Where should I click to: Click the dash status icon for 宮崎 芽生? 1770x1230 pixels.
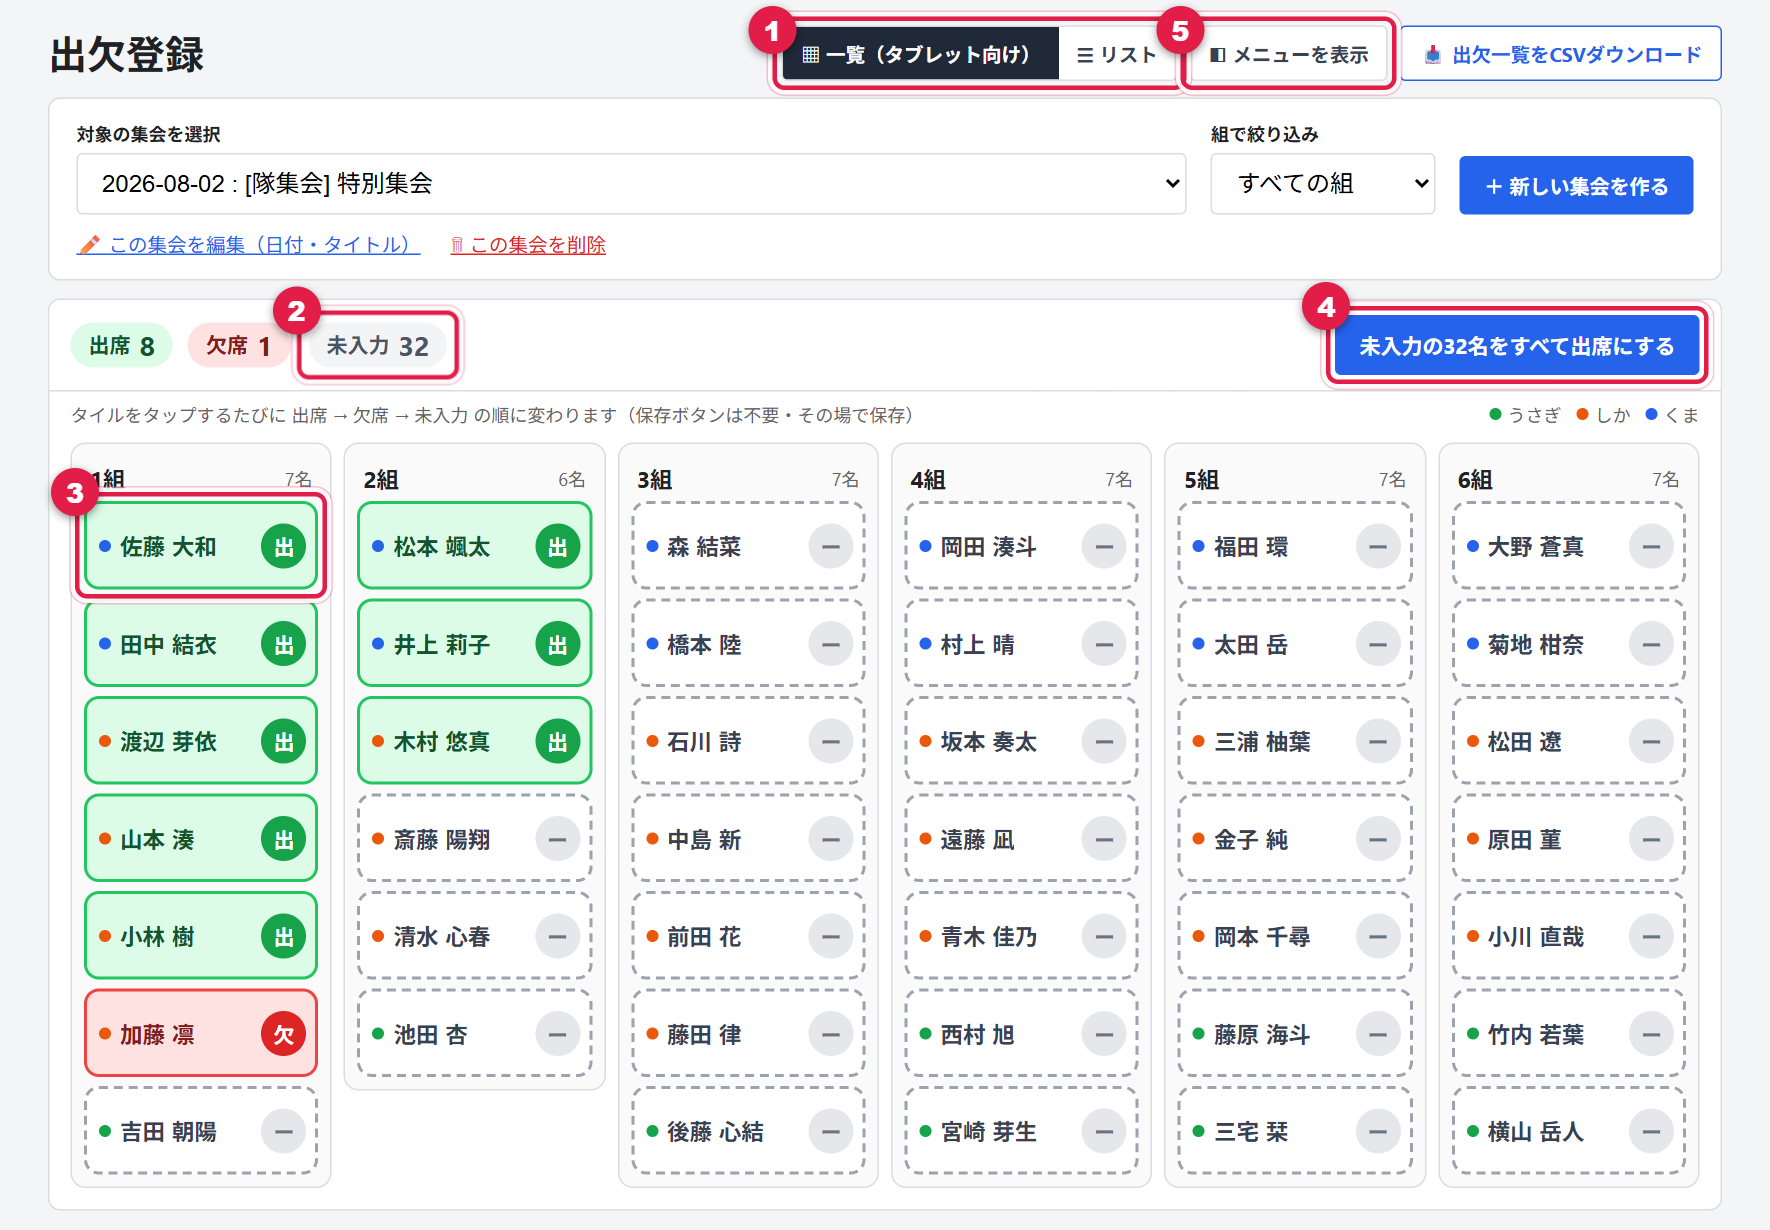pos(1104,1132)
